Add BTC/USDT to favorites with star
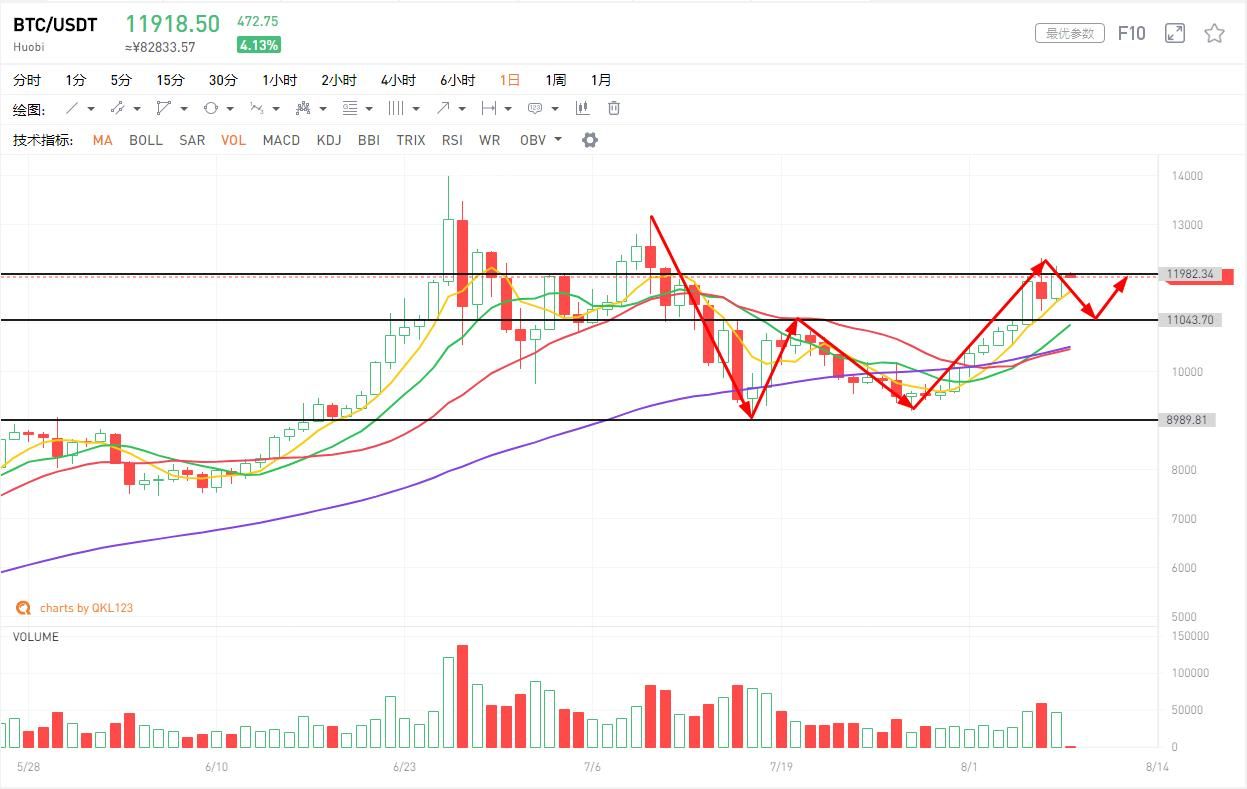Image resolution: width=1247 pixels, height=789 pixels. tap(1214, 33)
